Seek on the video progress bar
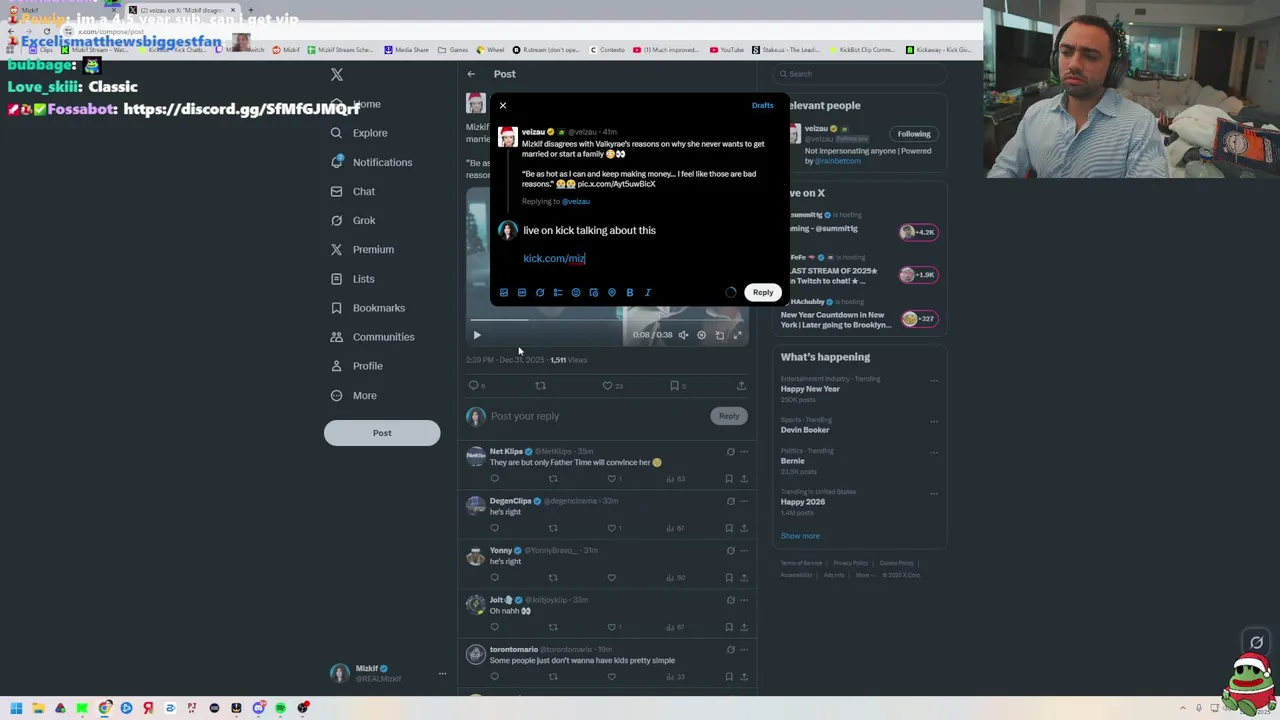The image size is (1280, 720). [x=608, y=320]
